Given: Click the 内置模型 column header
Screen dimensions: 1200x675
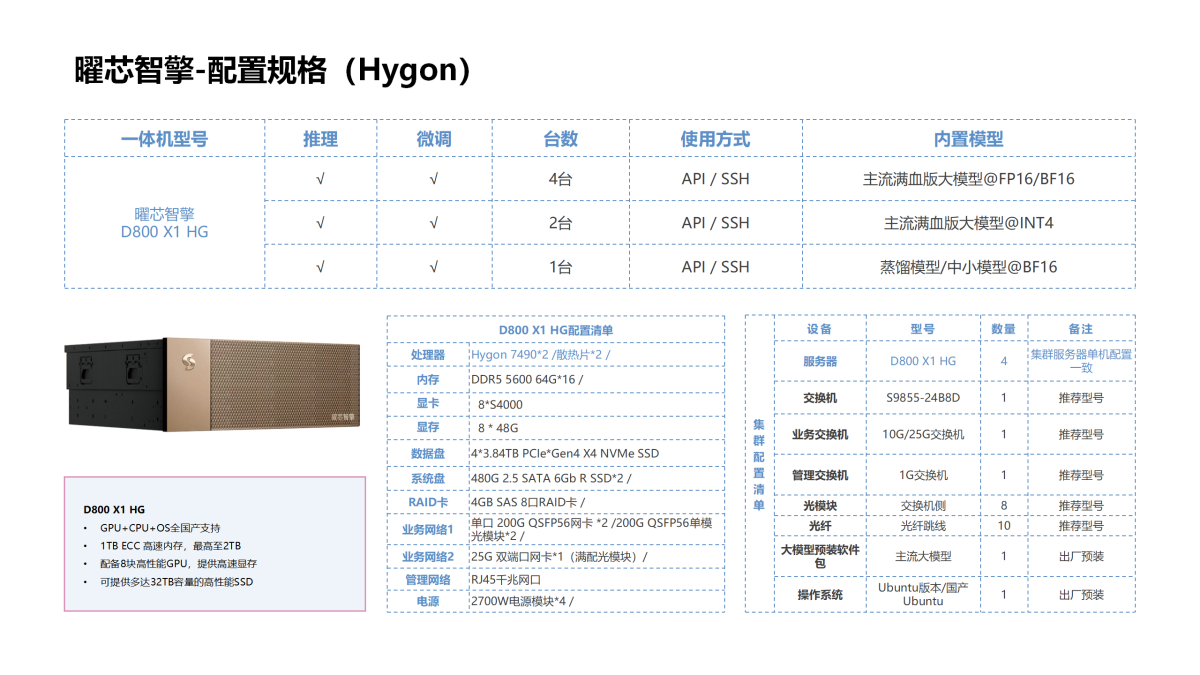Looking at the screenshot, I should tap(968, 139).
